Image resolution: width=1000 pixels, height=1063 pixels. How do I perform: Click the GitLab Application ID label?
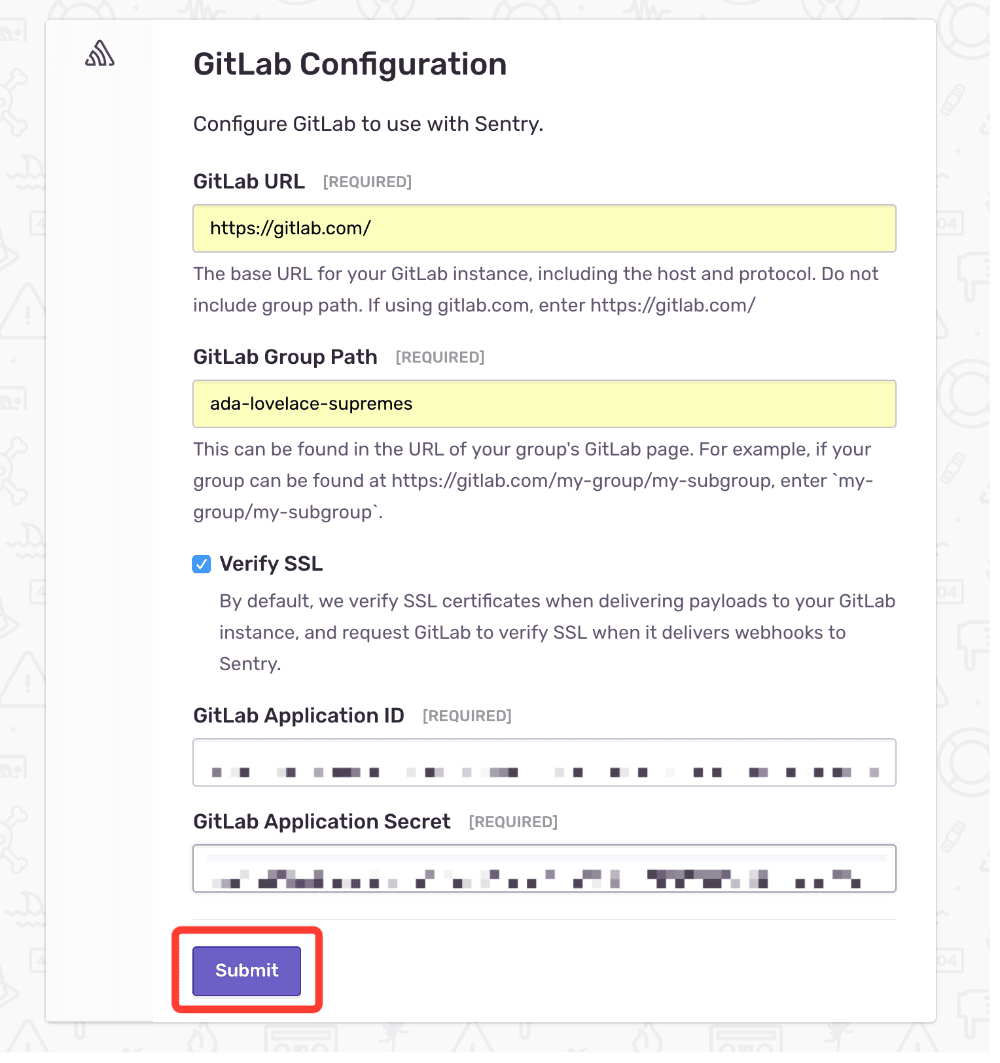[x=298, y=715]
